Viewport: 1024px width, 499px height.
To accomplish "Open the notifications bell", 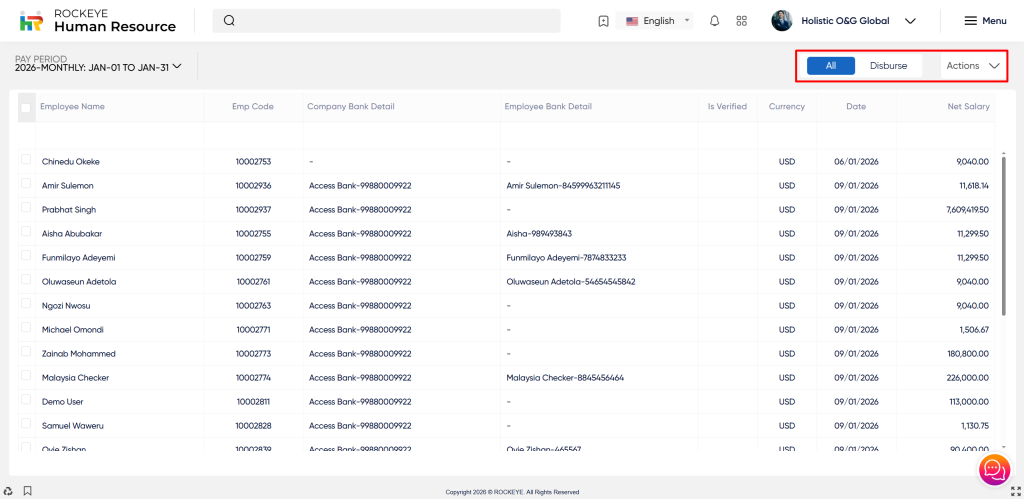I will 714,21.
